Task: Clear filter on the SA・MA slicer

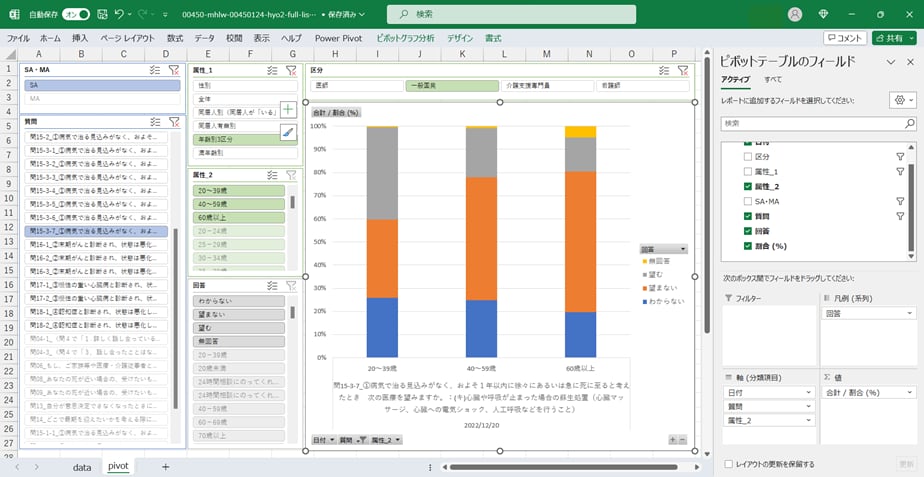Action: (x=174, y=70)
